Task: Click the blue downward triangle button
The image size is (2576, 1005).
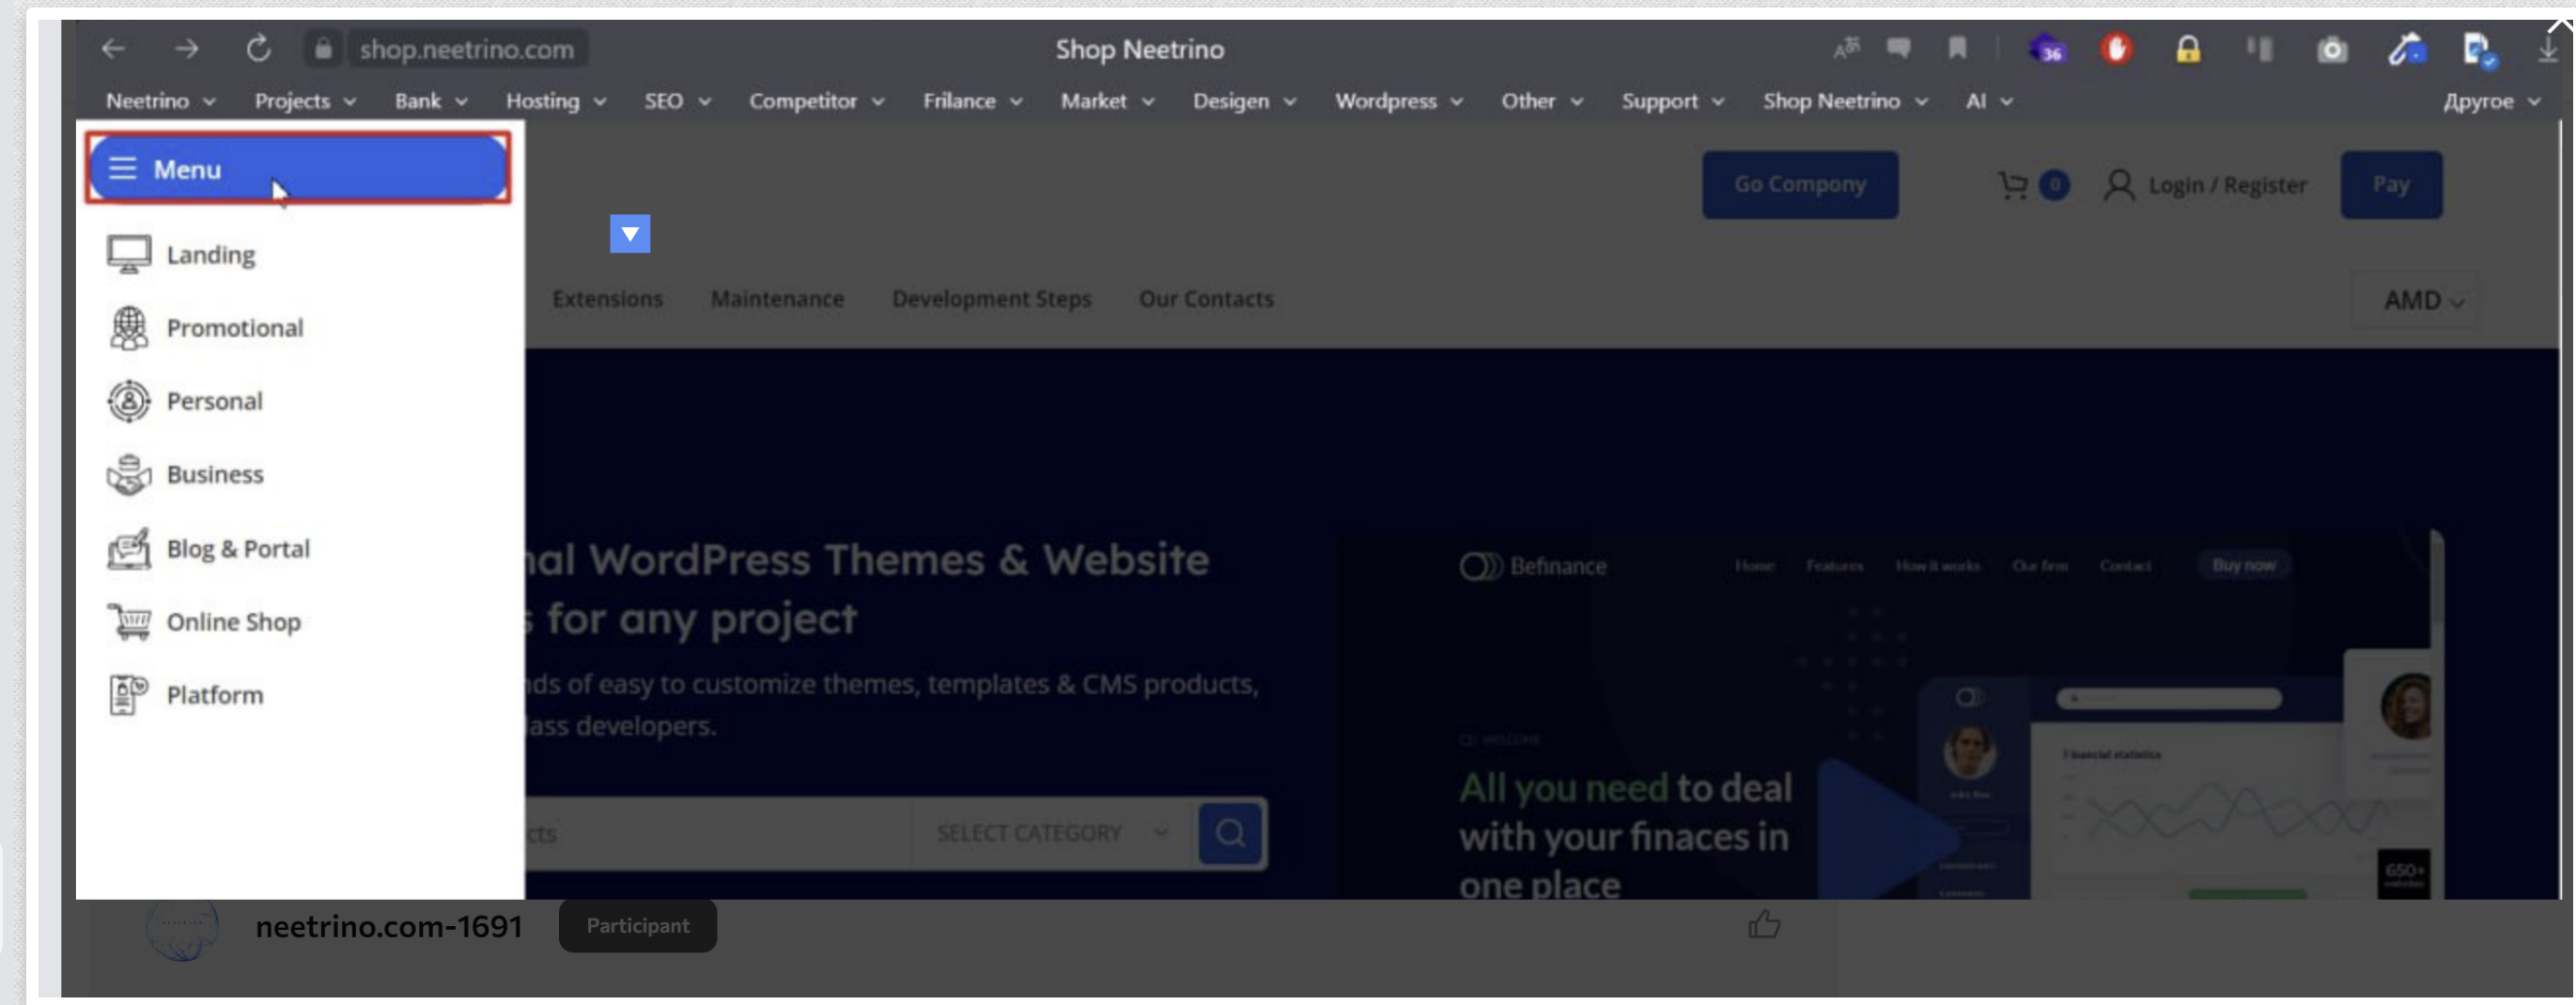Action: 630,234
